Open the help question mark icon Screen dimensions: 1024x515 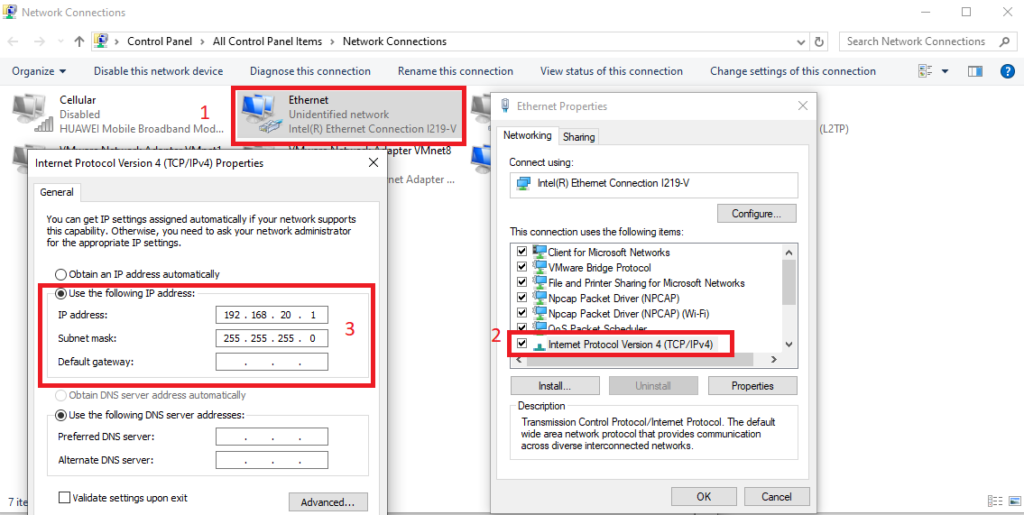coord(1004,71)
